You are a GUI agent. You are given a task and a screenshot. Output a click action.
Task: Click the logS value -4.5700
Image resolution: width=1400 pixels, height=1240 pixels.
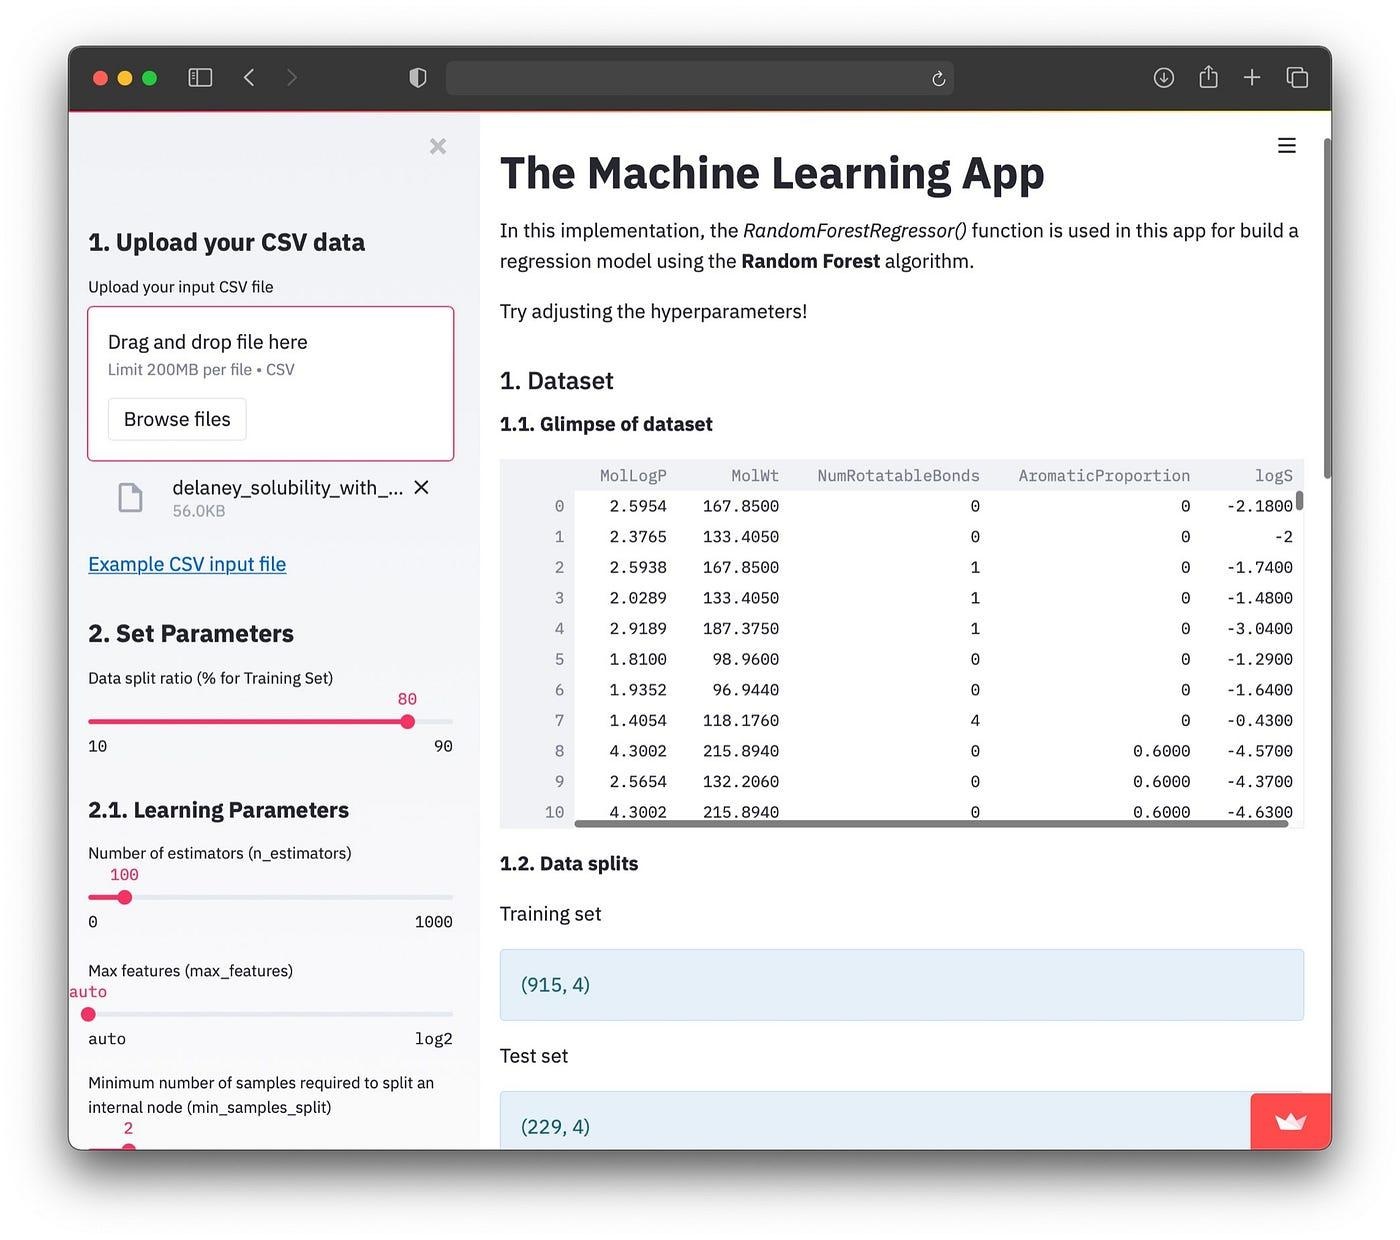1259,751
